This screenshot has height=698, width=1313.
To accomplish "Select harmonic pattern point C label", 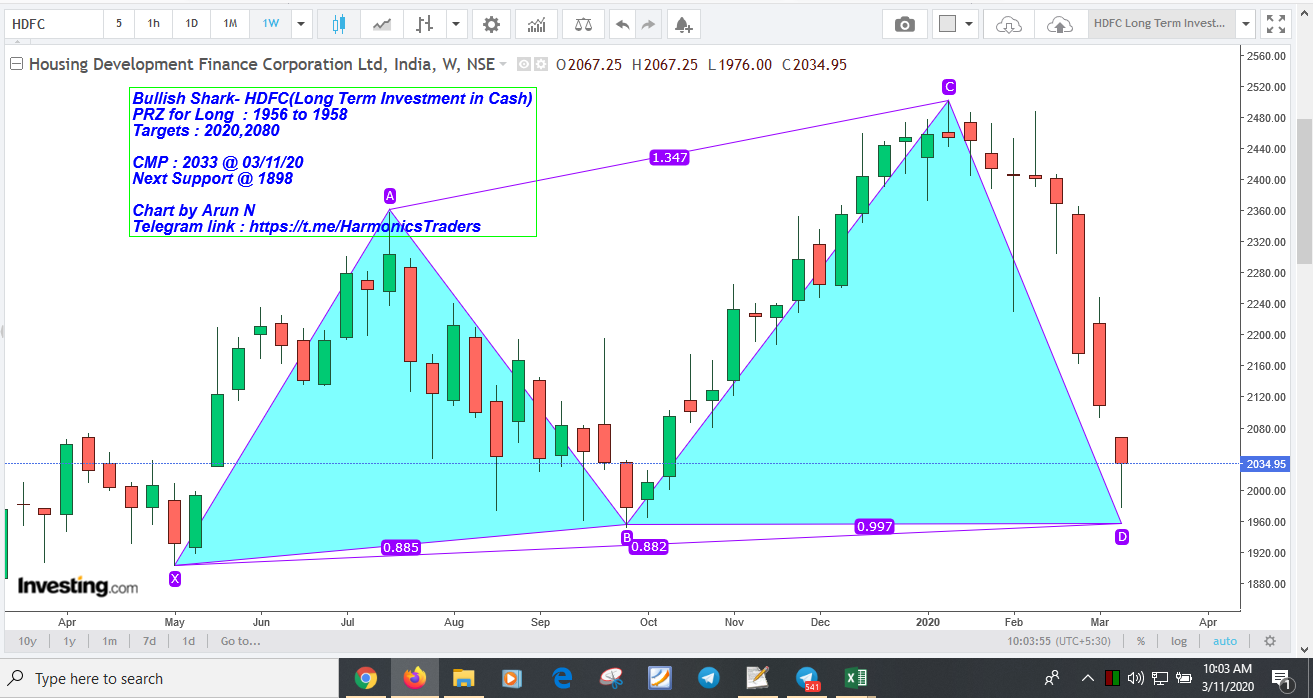I will [948, 87].
